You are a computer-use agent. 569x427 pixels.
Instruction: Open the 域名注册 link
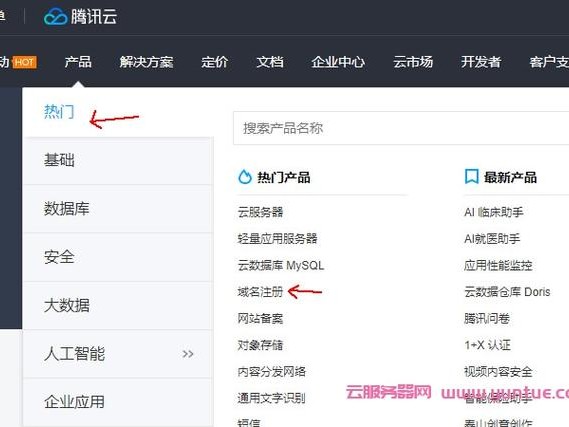click(x=260, y=292)
